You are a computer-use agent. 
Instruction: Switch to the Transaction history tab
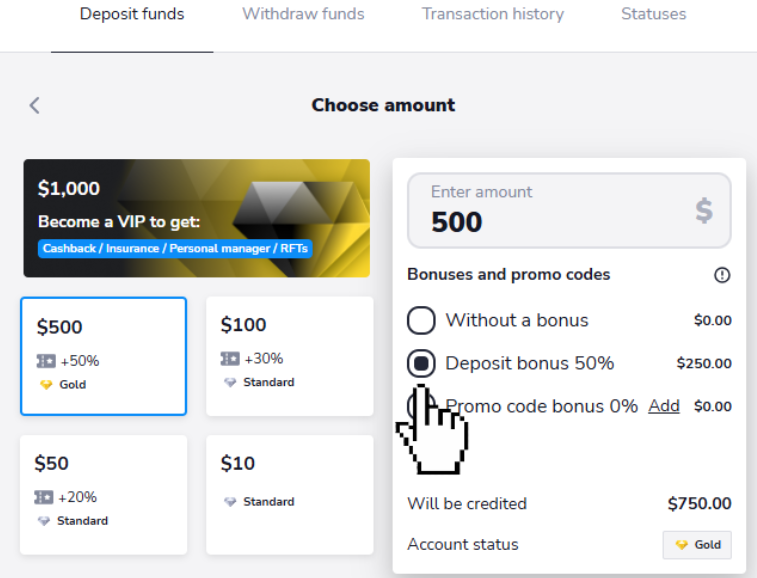pyautogui.click(x=493, y=14)
